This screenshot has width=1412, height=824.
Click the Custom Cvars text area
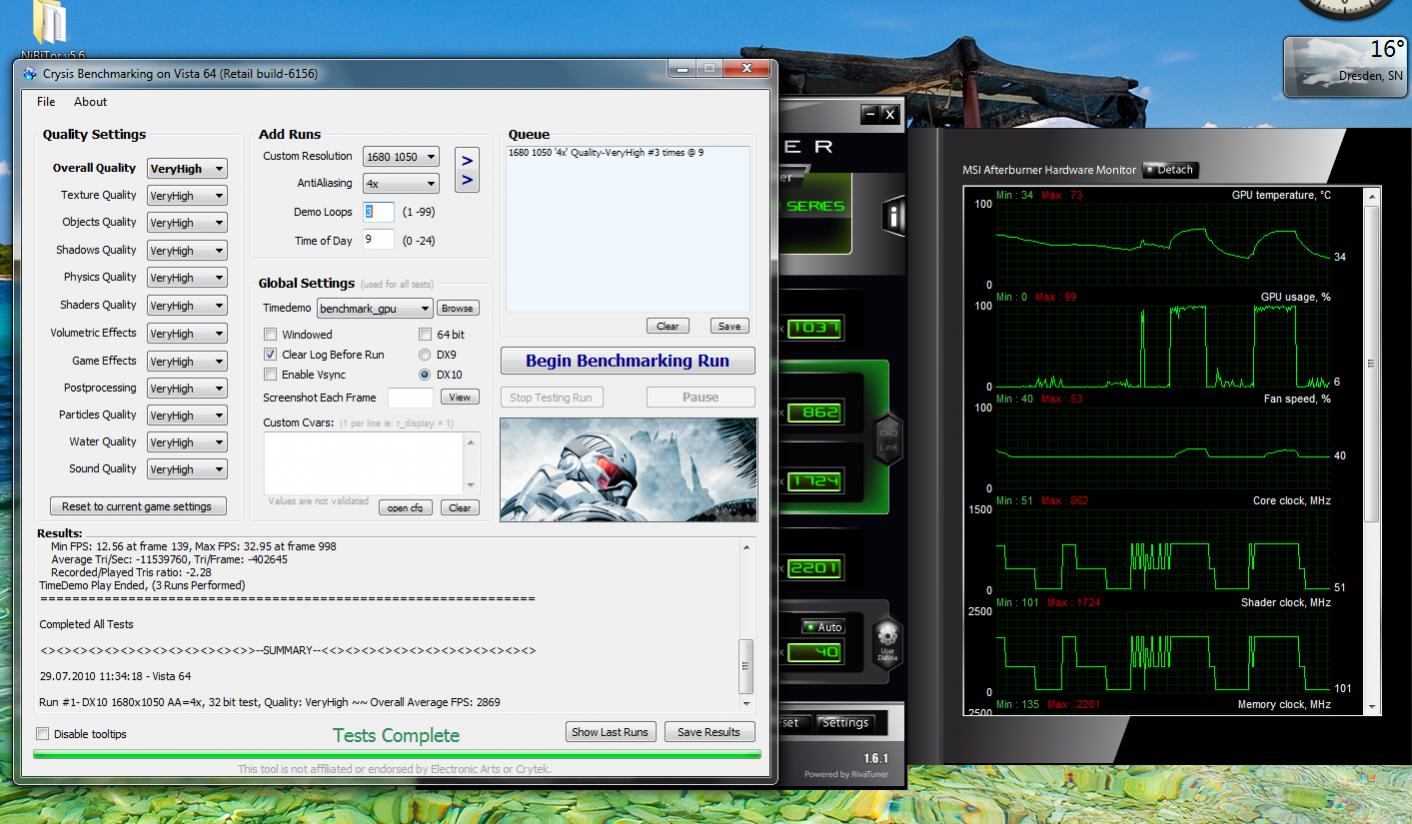point(365,462)
